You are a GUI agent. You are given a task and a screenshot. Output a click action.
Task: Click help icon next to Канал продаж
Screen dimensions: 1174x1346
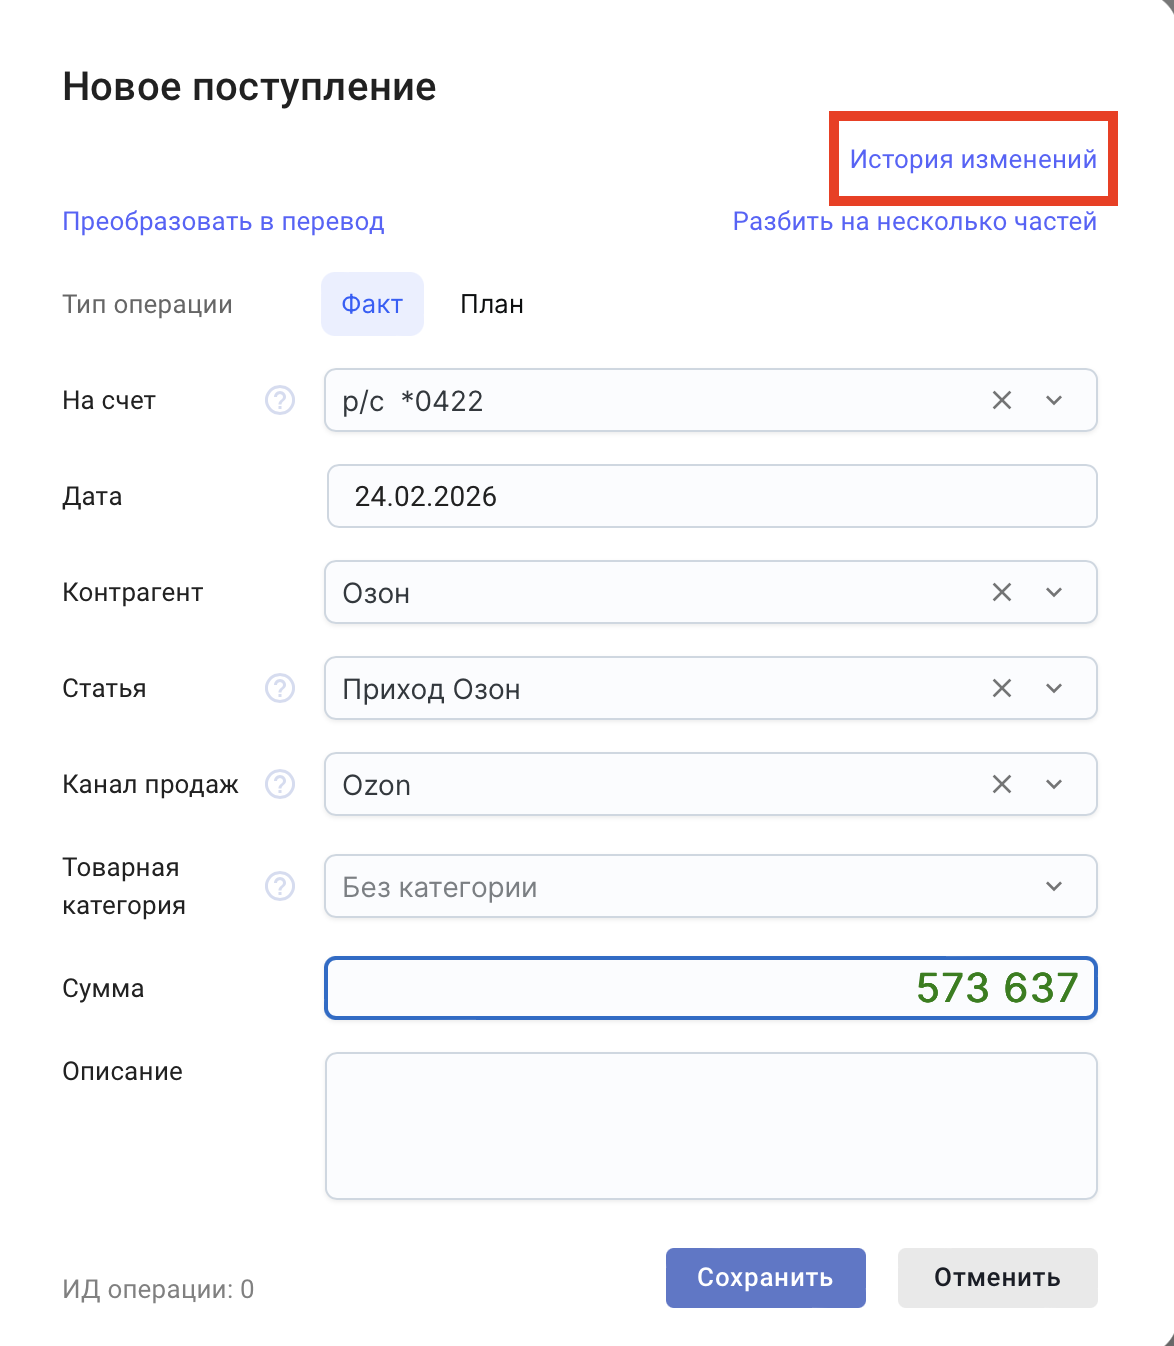tap(280, 785)
